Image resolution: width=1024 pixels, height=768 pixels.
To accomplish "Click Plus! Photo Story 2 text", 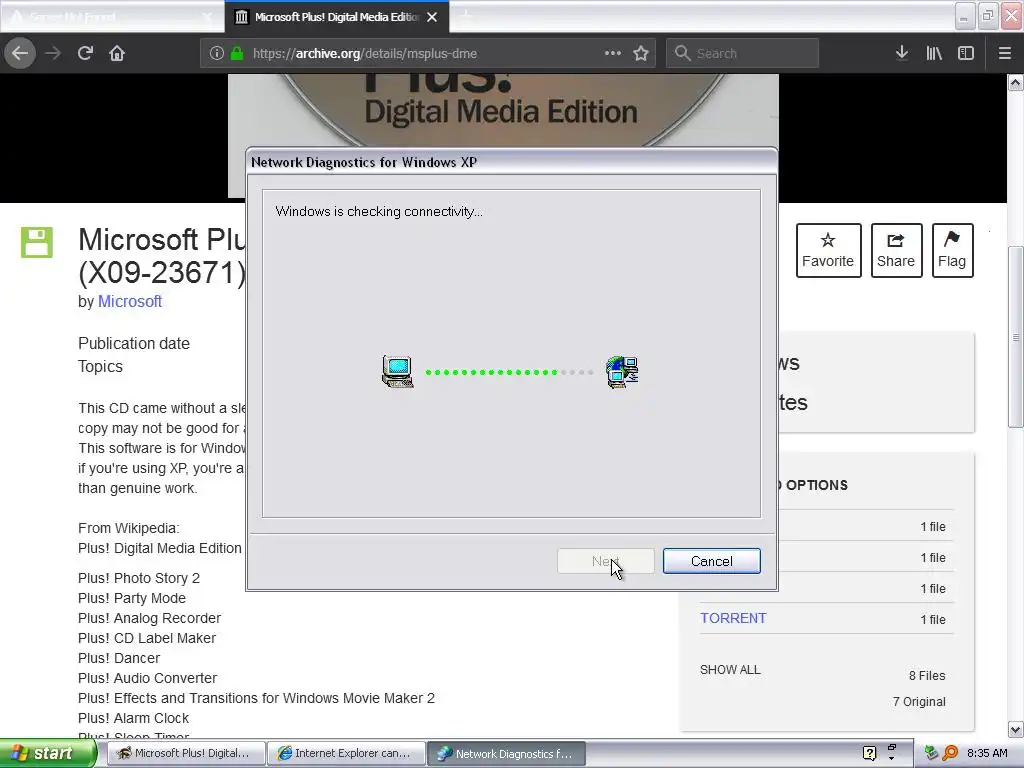I will 139,579.
